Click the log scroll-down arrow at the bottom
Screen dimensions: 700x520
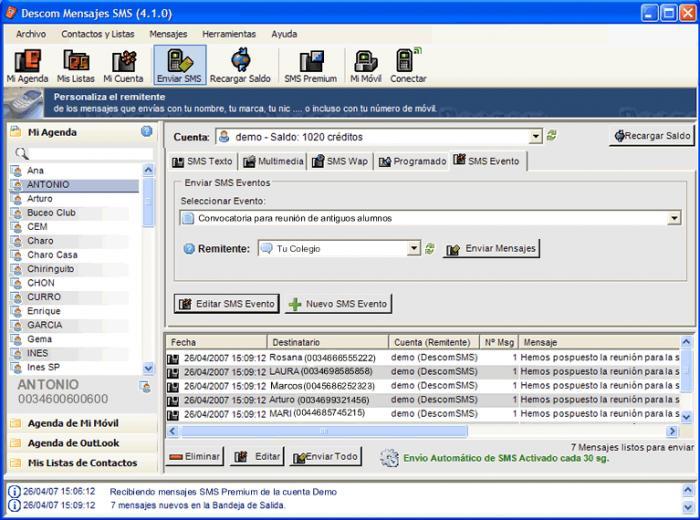click(688, 507)
